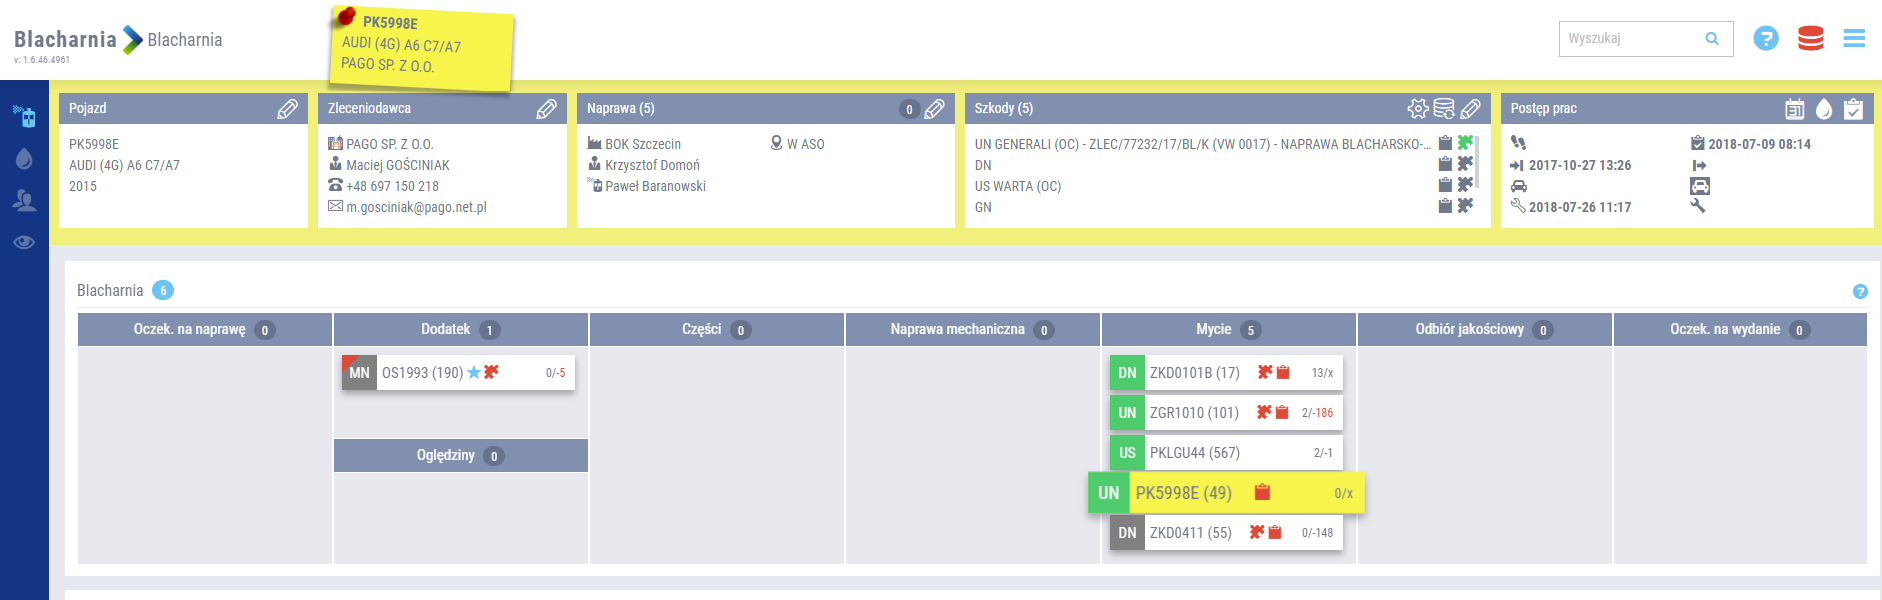The image size is (1882, 600).
Task: Open settings gear in Szkody panel
Action: click(1417, 109)
